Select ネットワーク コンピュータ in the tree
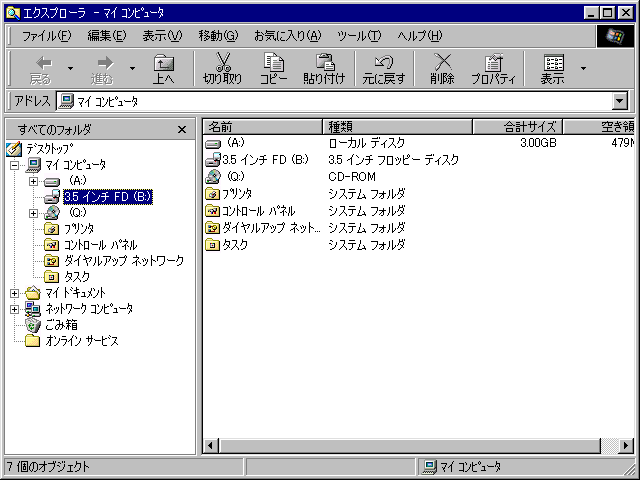Image resolution: width=640 pixels, height=480 pixels. coord(89,309)
